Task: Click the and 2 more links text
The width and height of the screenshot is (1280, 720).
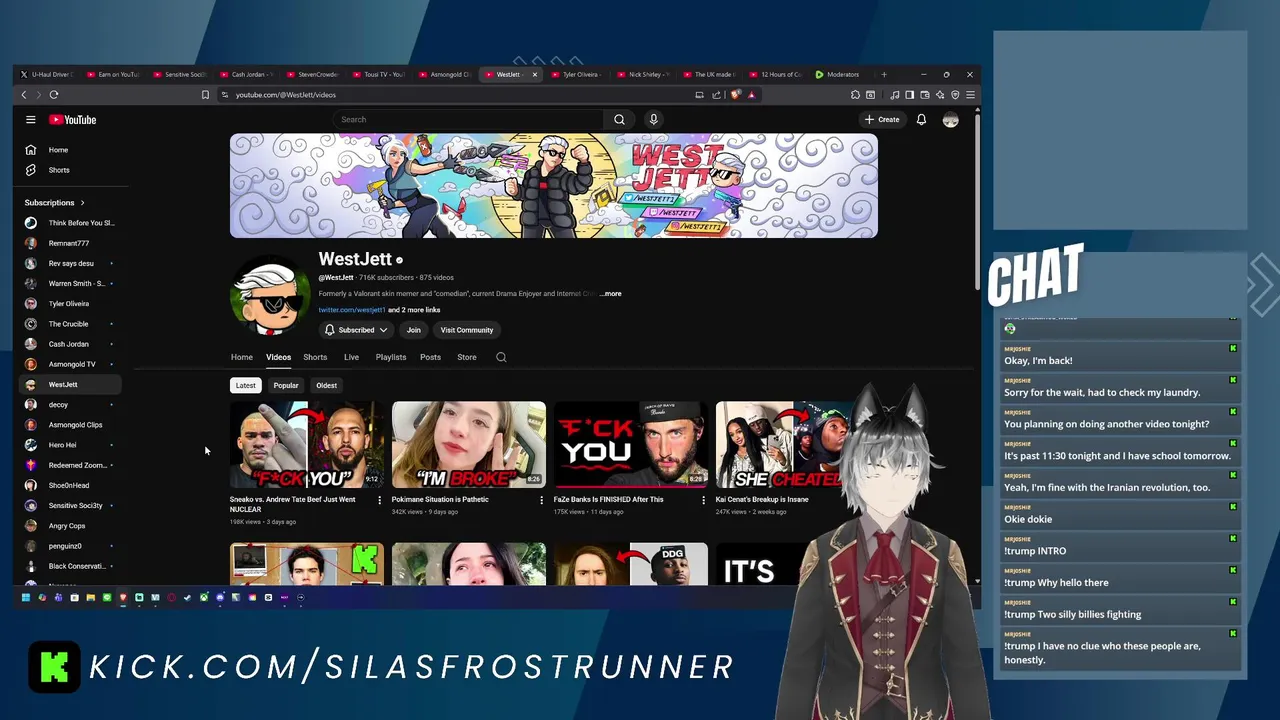Action: click(x=414, y=310)
